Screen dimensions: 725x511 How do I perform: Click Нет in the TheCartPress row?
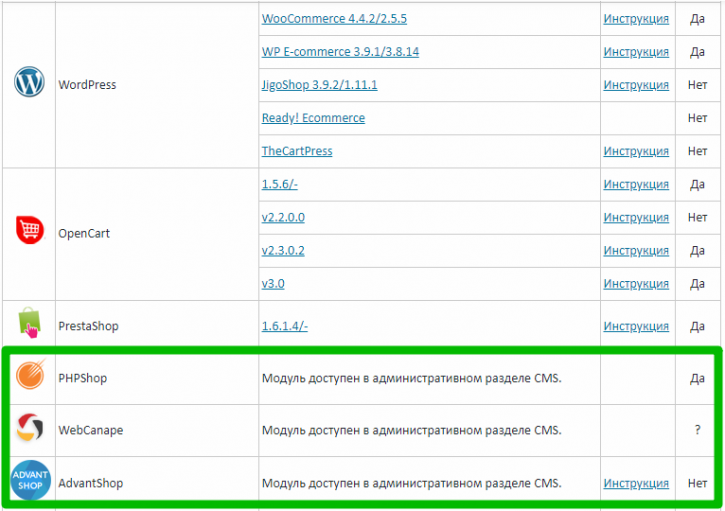pos(697,151)
